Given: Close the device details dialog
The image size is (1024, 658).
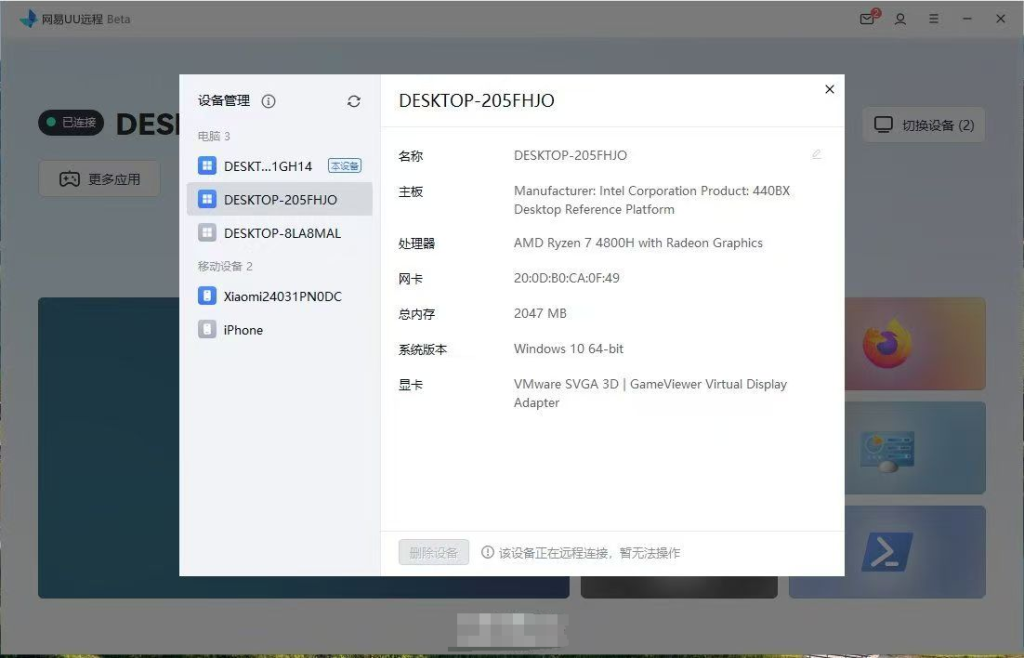Looking at the screenshot, I should click(x=829, y=90).
